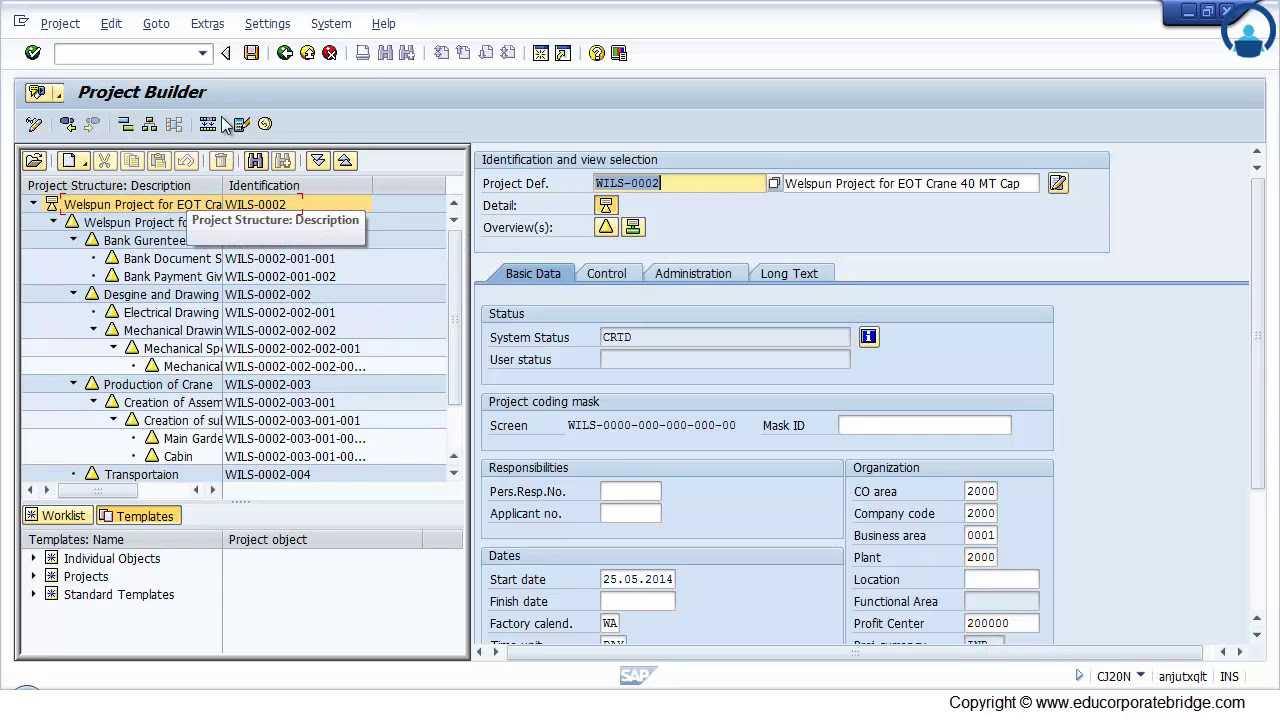The width and height of the screenshot is (1280, 720).
Task: Open the CJ20N status bar dropdown
Action: click(x=1140, y=676)
